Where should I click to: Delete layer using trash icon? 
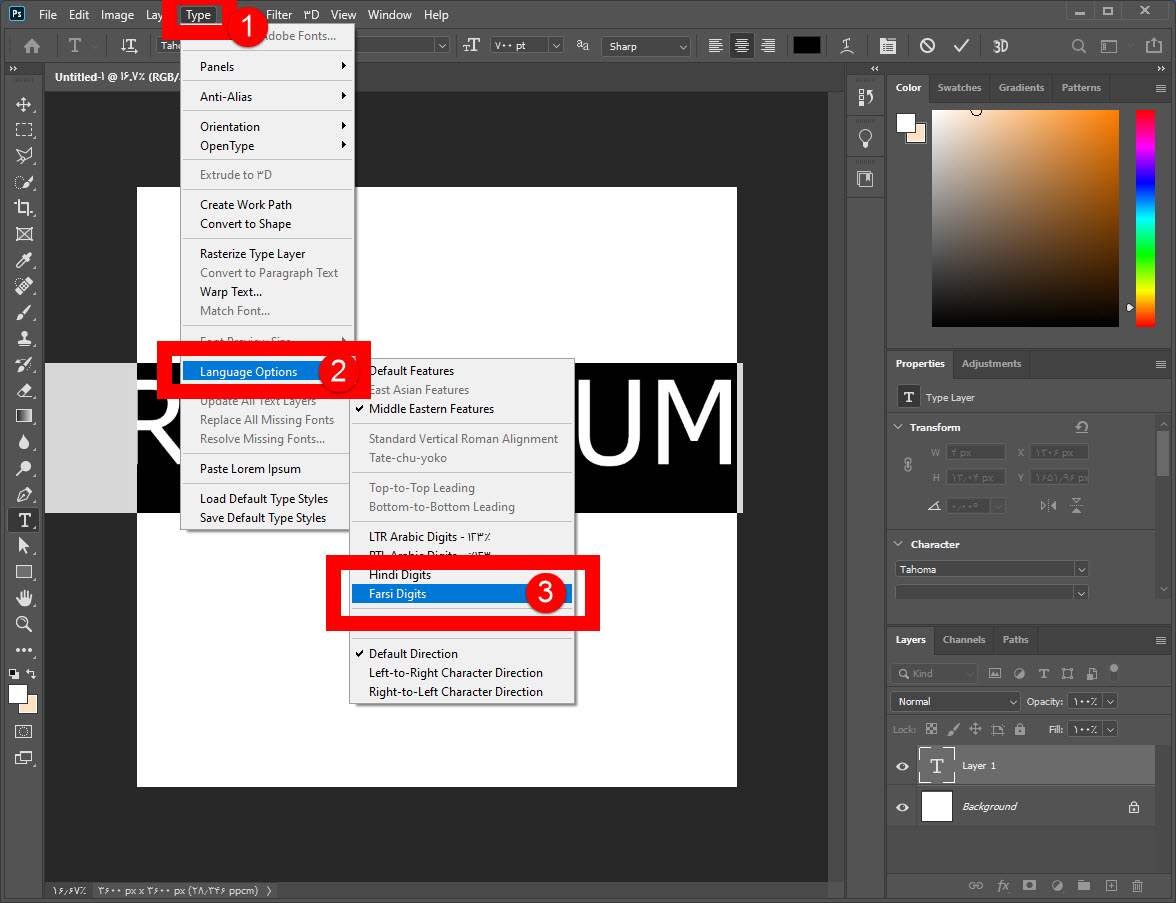(x=1137, y=886)
